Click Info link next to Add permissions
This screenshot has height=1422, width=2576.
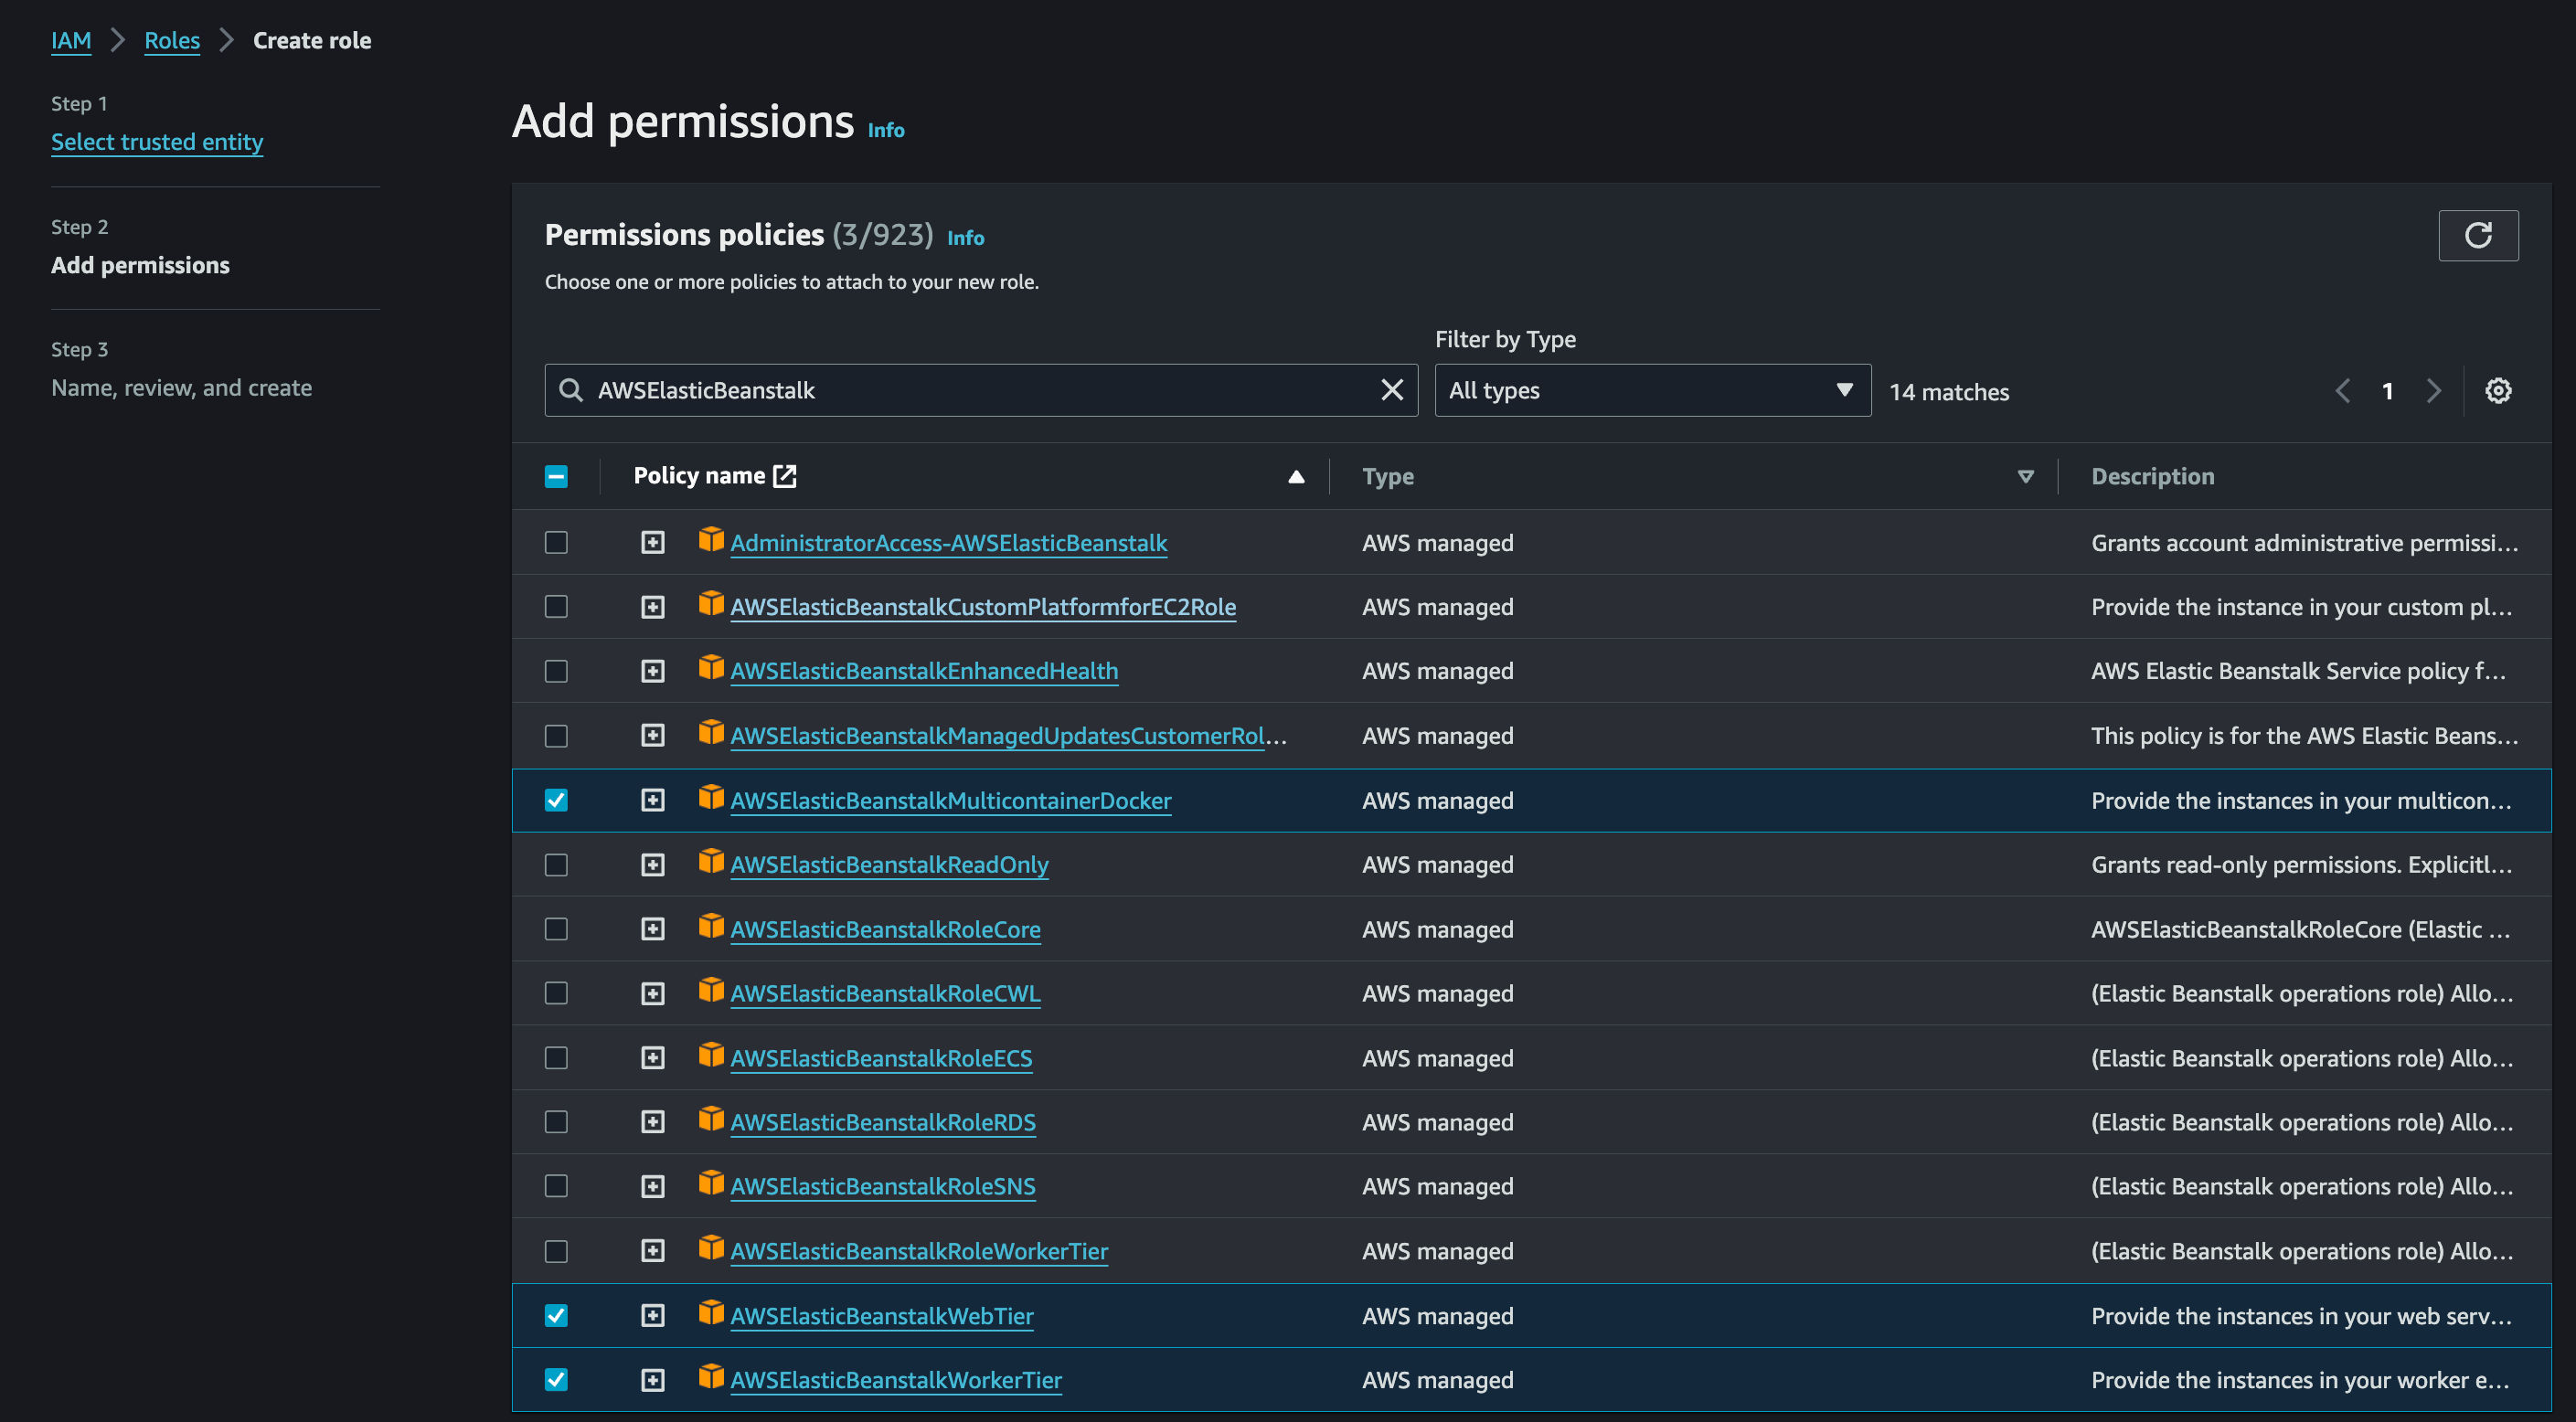pyautogui.click(x=885, y=130)
